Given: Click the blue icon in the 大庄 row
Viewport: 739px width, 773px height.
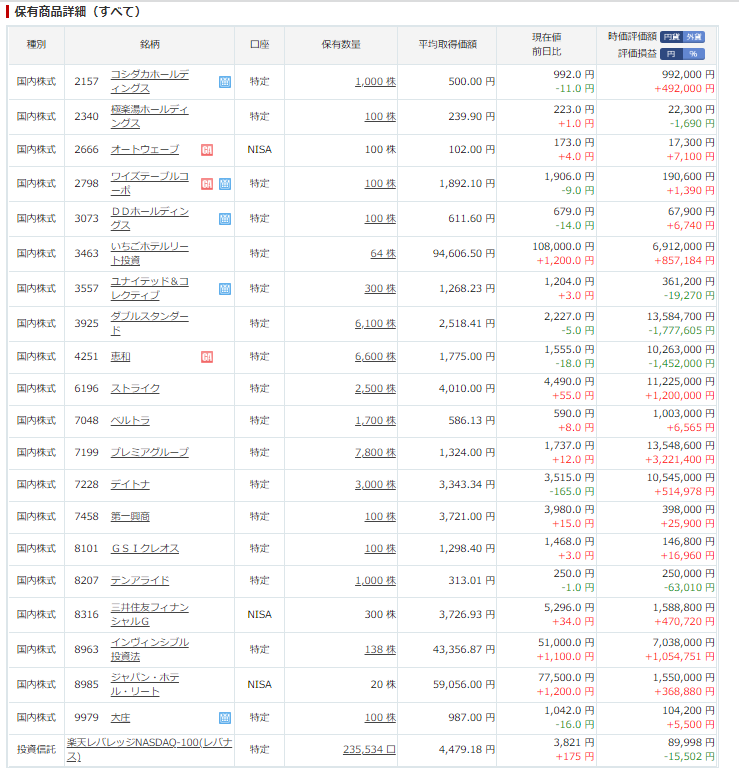Looking at the screenshot, I should coord(225,718).
